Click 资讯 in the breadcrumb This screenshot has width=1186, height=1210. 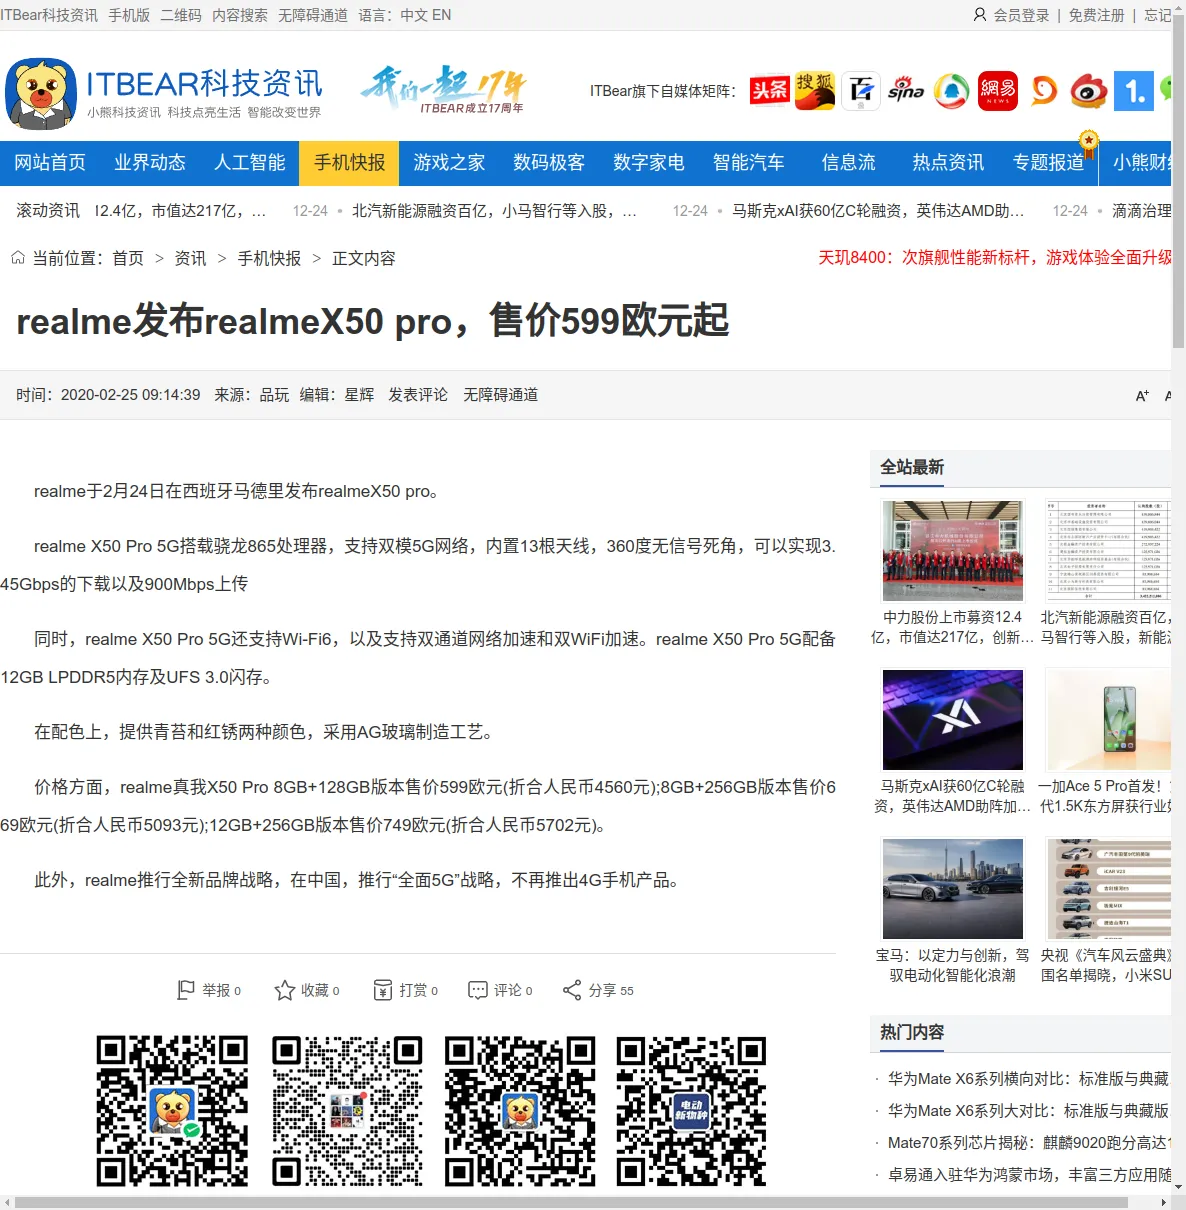coord(190,258)
